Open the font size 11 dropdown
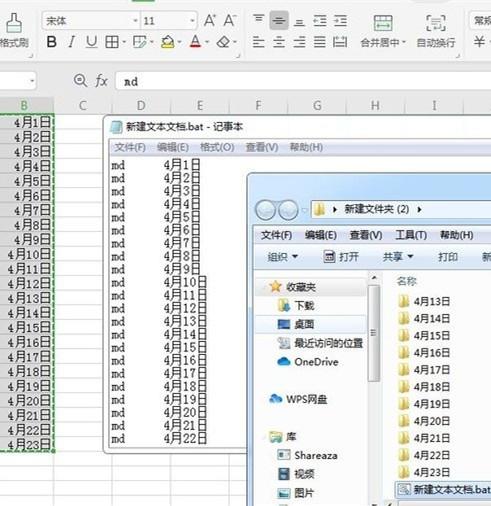 [x=192, y=21]
